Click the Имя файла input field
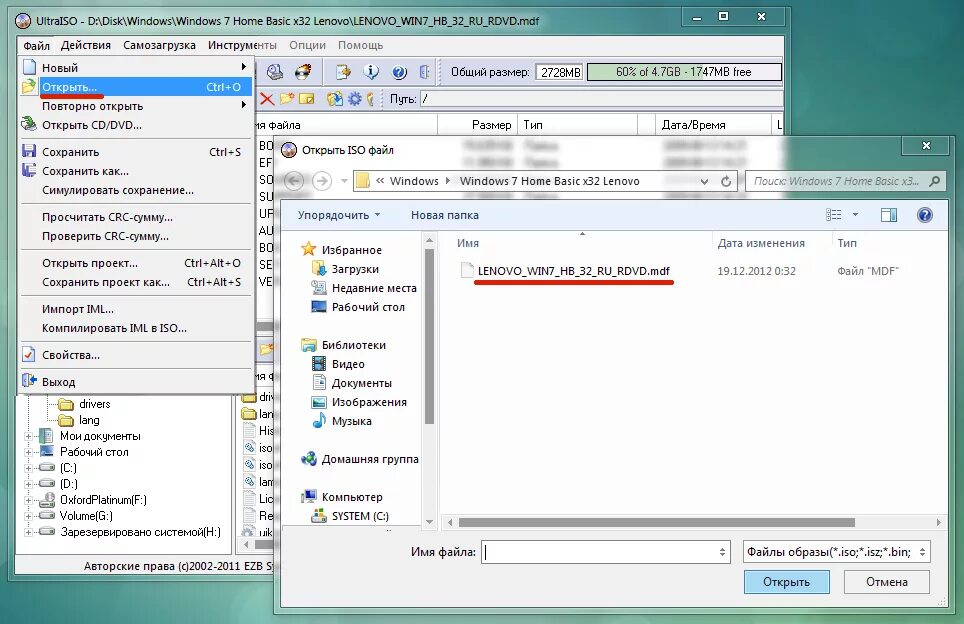The height and width of the screenshot is (624, 964). click(x=605, y=551)
